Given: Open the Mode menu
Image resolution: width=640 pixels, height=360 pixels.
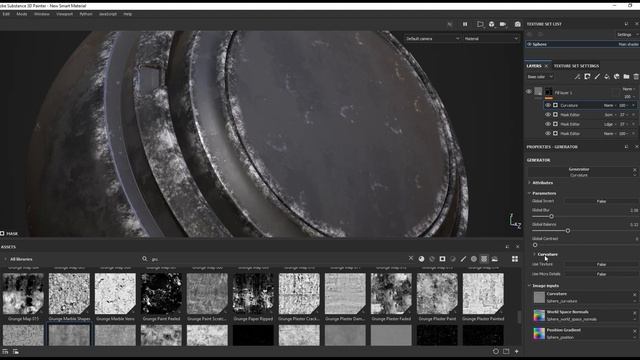Looking at the screenshot, I should pos(22,14).
